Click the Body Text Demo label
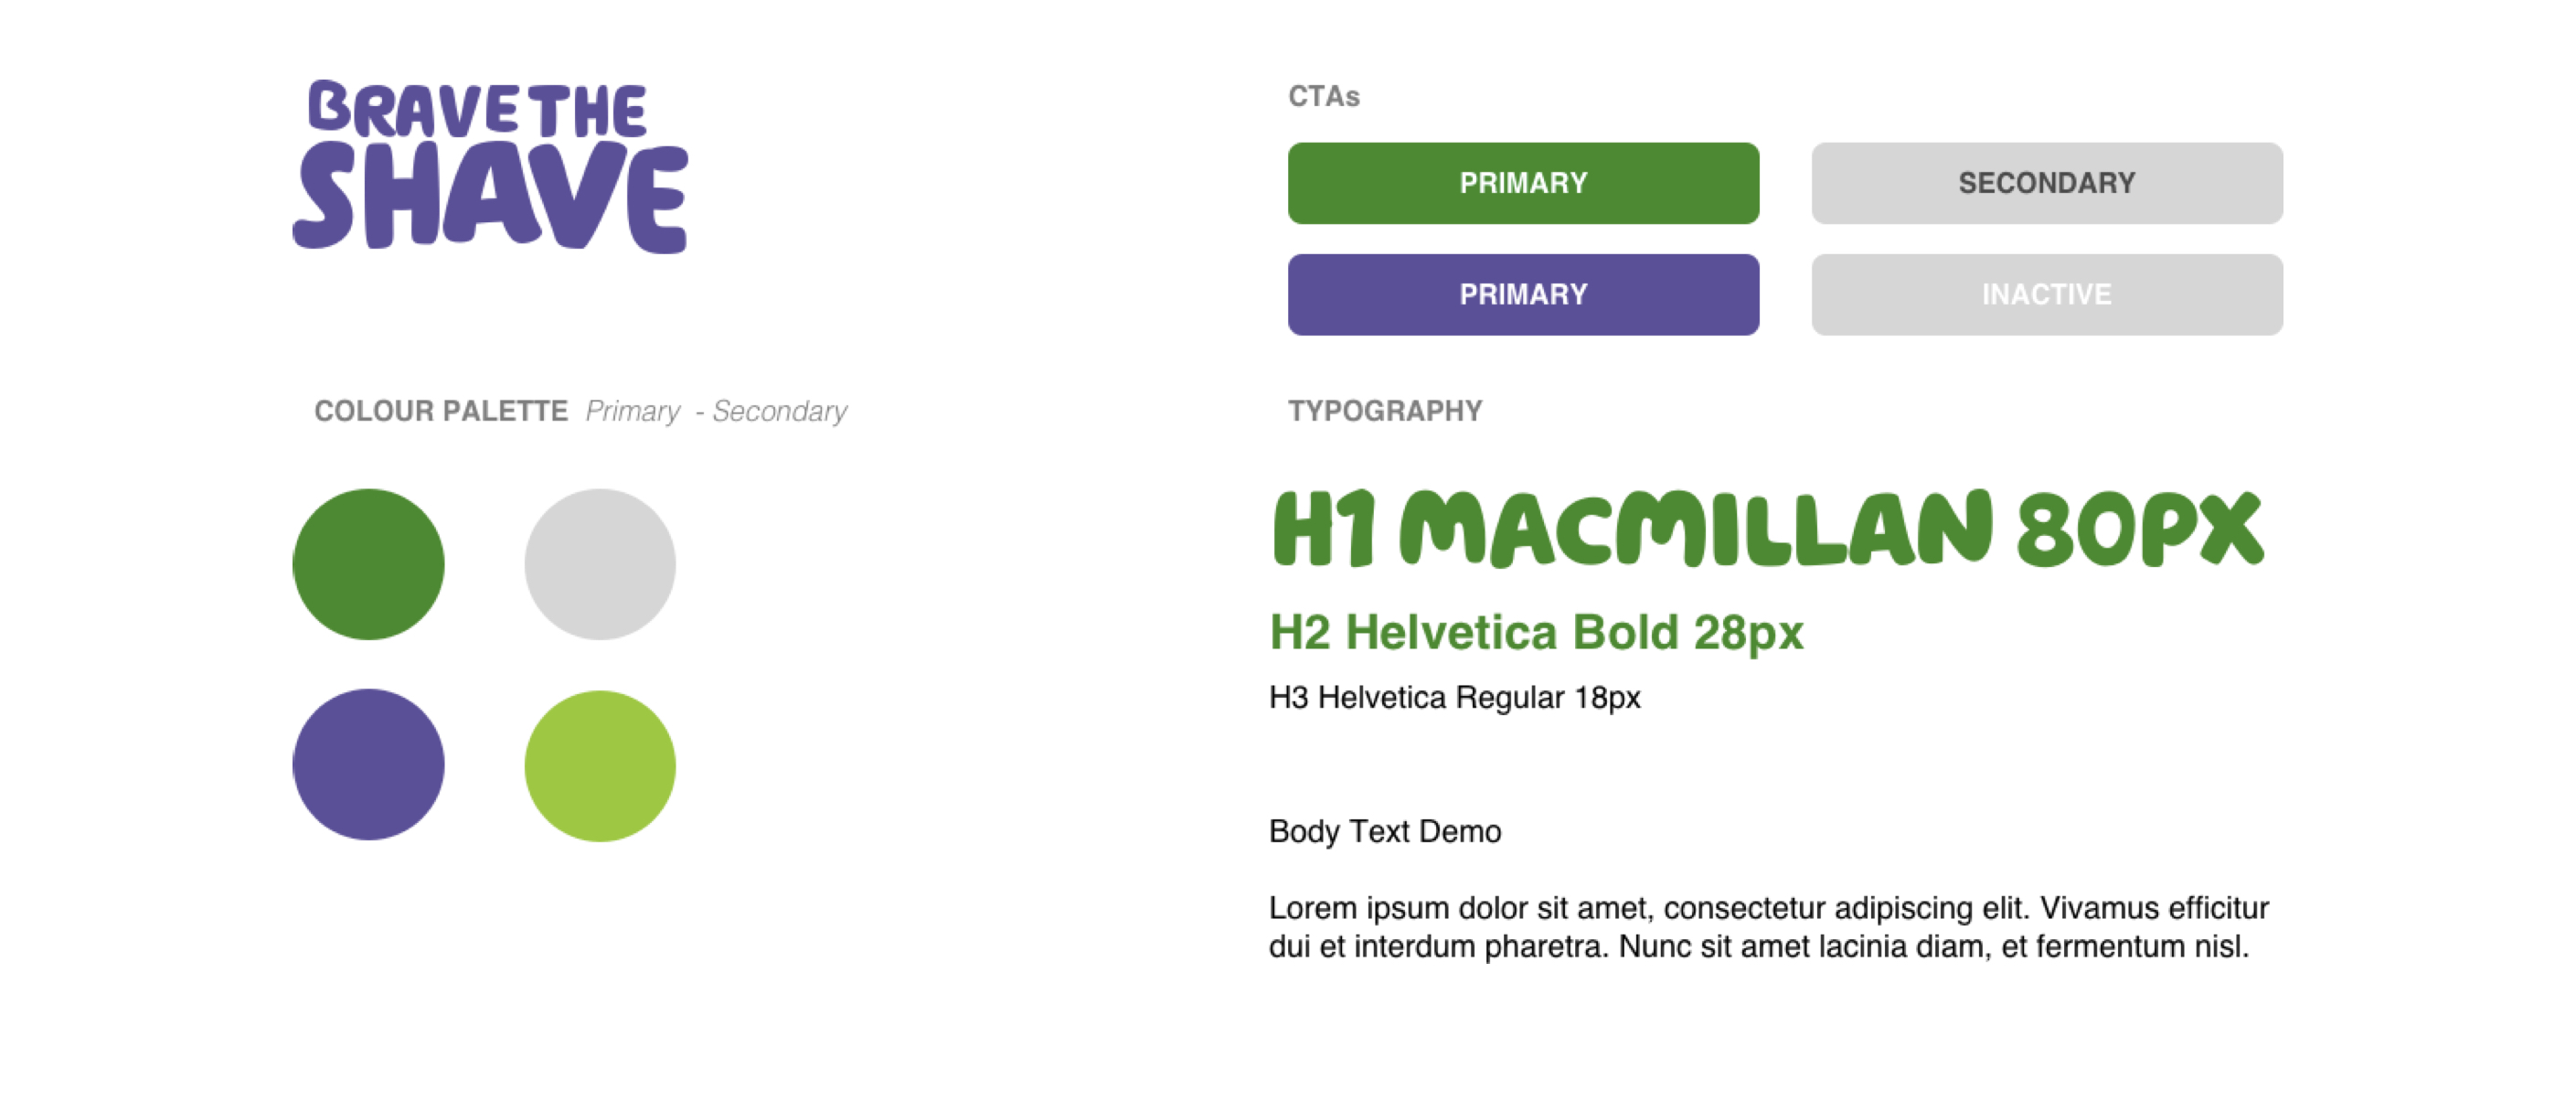This screenshot has width=2576, height=1101. pos(1385,831)
